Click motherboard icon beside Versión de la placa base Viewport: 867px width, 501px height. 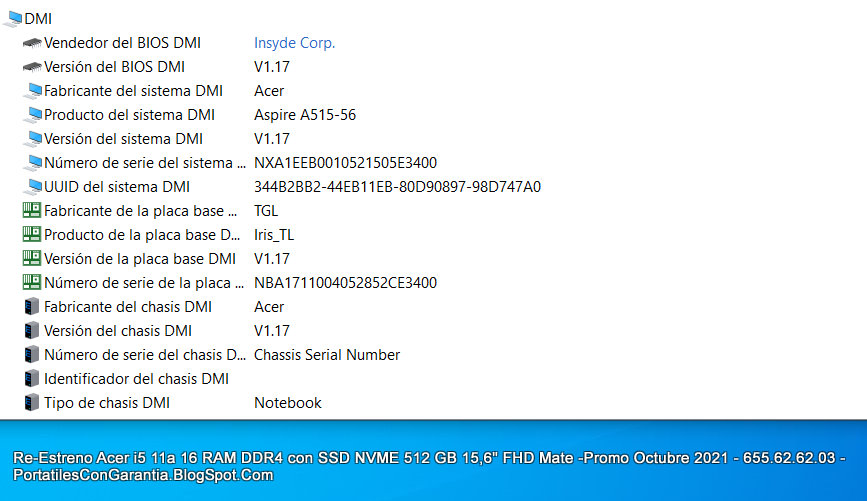(32, 258)
